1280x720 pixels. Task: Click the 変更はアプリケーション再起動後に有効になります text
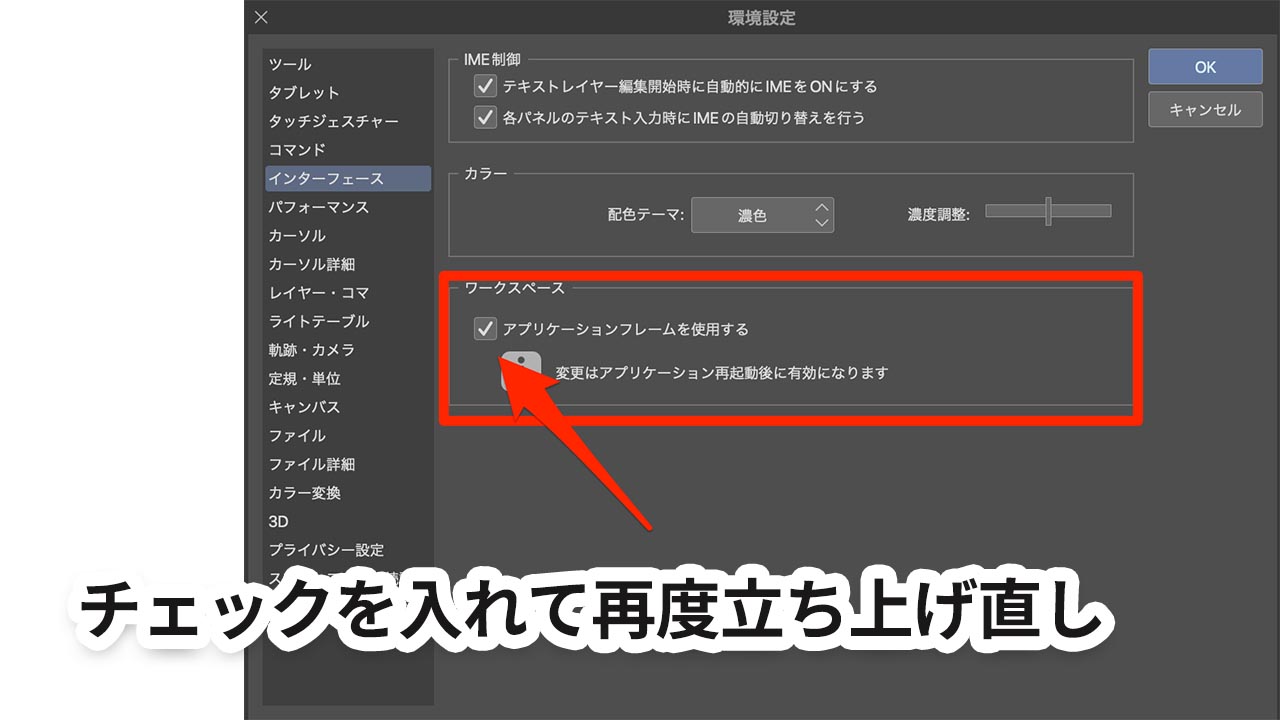click(722, 373)
